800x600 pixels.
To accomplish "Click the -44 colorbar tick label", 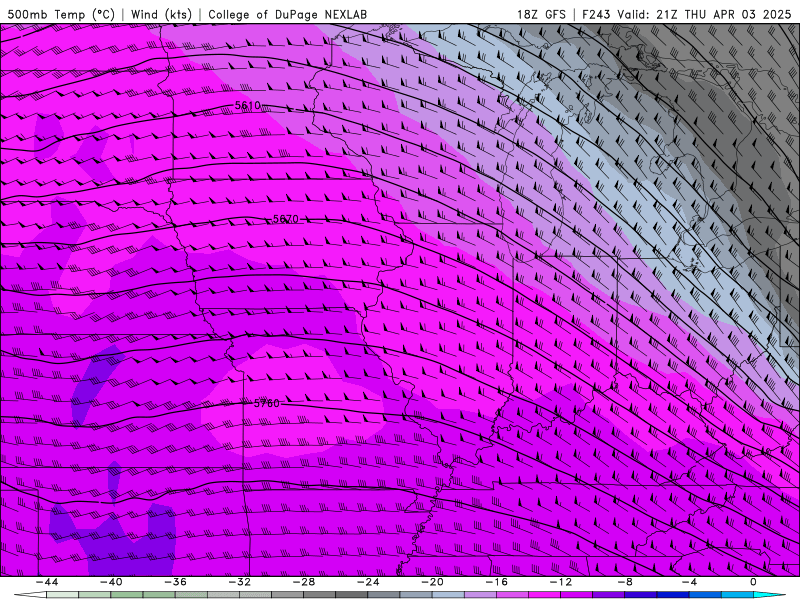I will pos(47,582).
